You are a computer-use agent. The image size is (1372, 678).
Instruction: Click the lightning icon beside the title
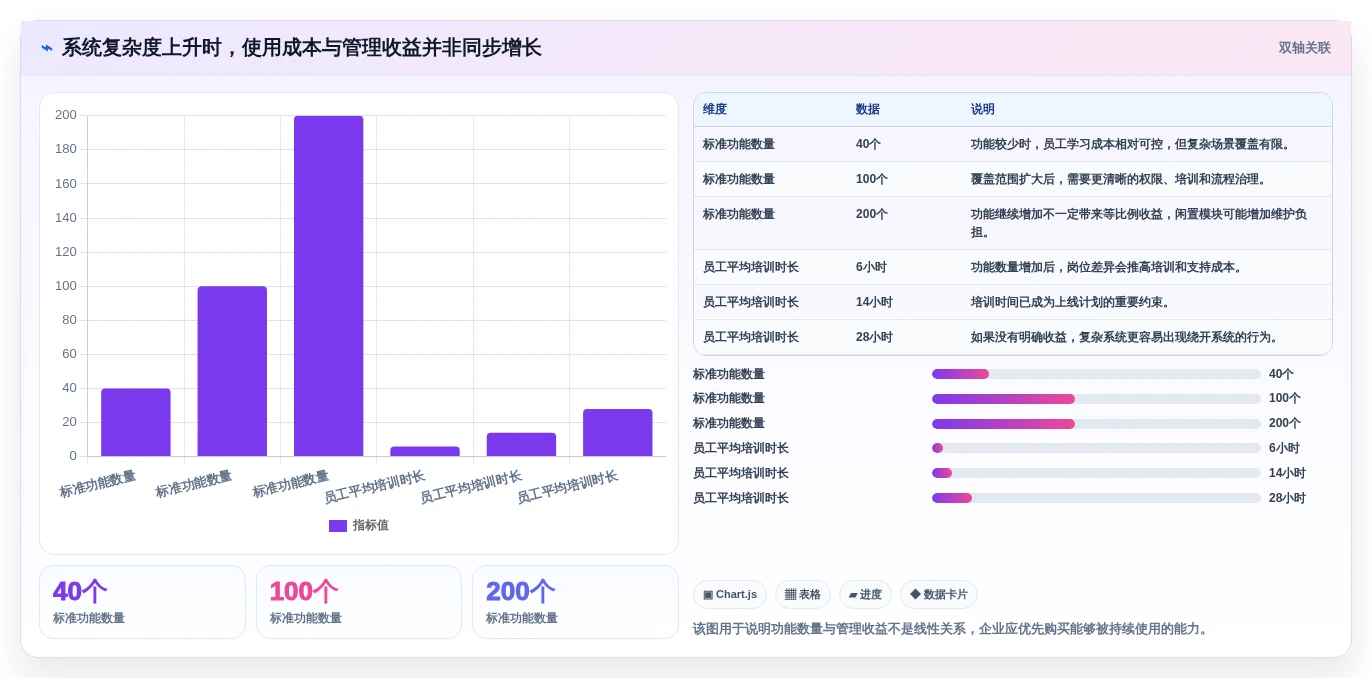[x=47, y=48]
